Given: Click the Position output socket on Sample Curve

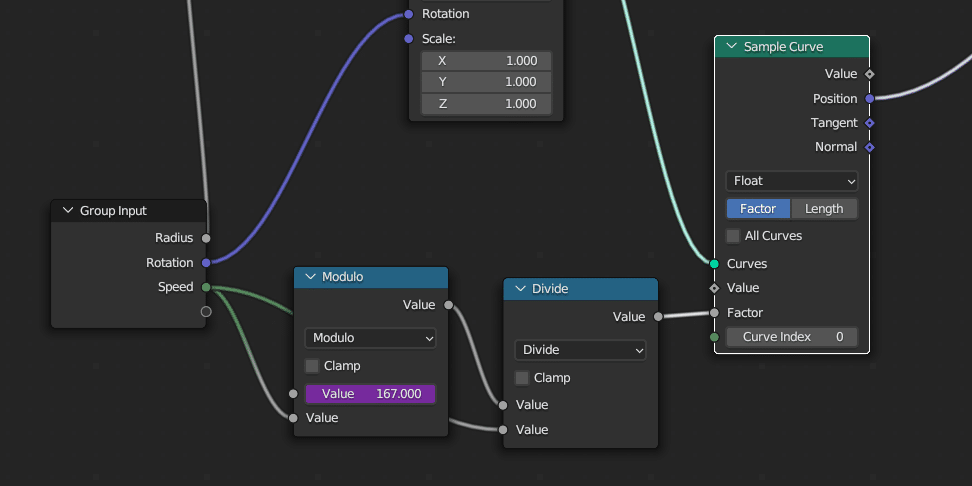Looking at the screenshot, I should click(x=869, y=99).
